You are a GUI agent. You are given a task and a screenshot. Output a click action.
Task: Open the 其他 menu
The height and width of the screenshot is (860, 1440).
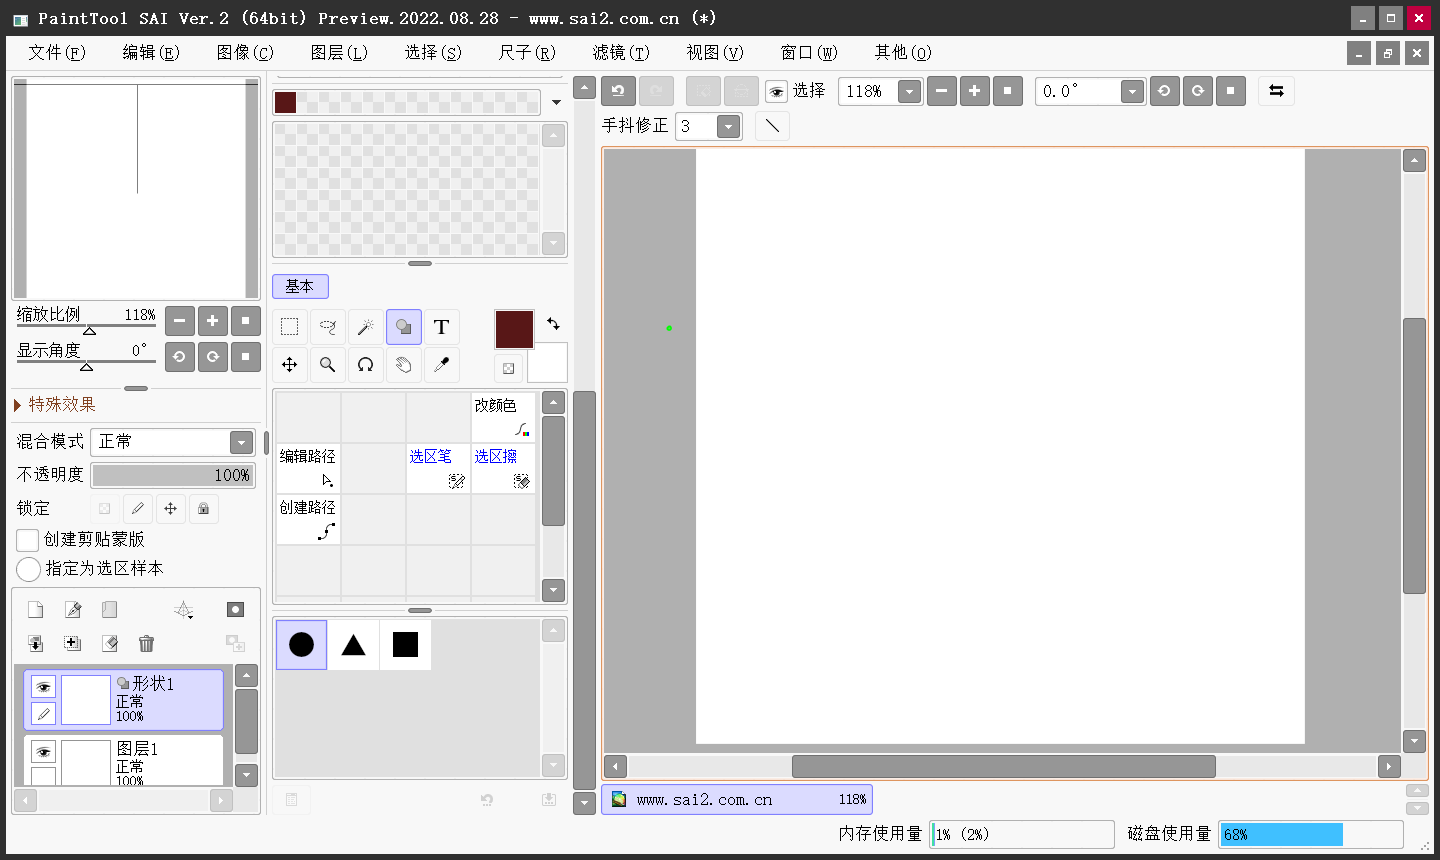[902, 53]
